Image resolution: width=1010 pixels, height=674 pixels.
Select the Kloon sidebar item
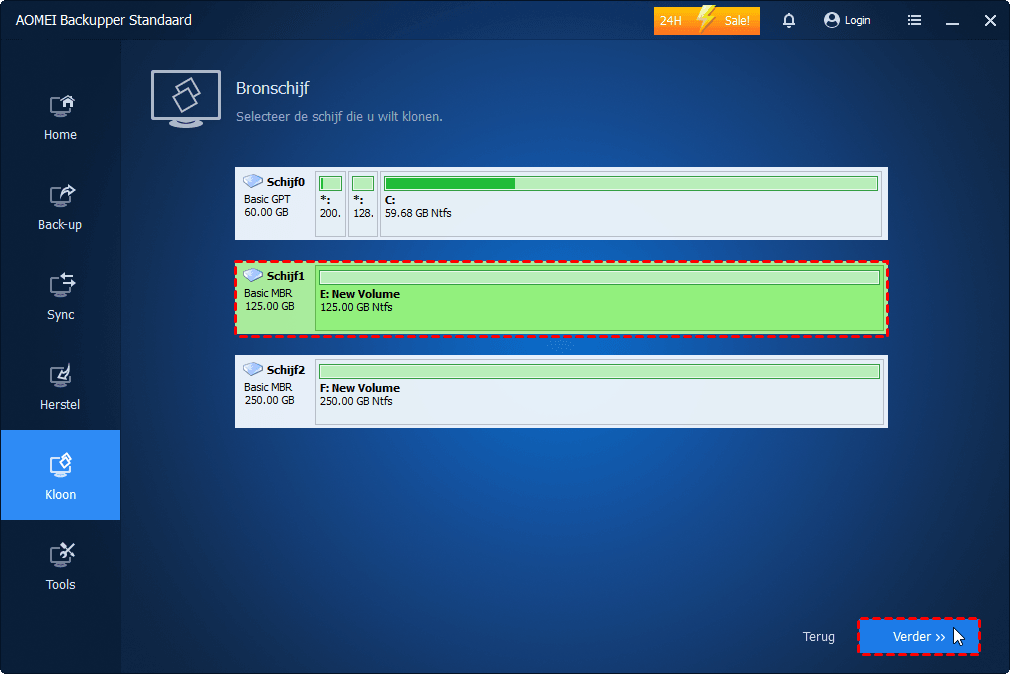[x=61, y=475]
